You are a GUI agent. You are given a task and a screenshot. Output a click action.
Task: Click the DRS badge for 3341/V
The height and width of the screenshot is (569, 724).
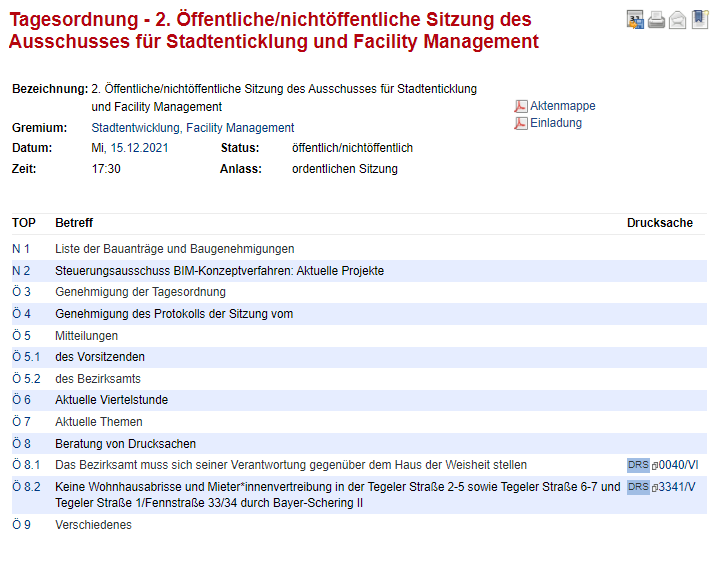pyautogui.click(x=638, y=486)
